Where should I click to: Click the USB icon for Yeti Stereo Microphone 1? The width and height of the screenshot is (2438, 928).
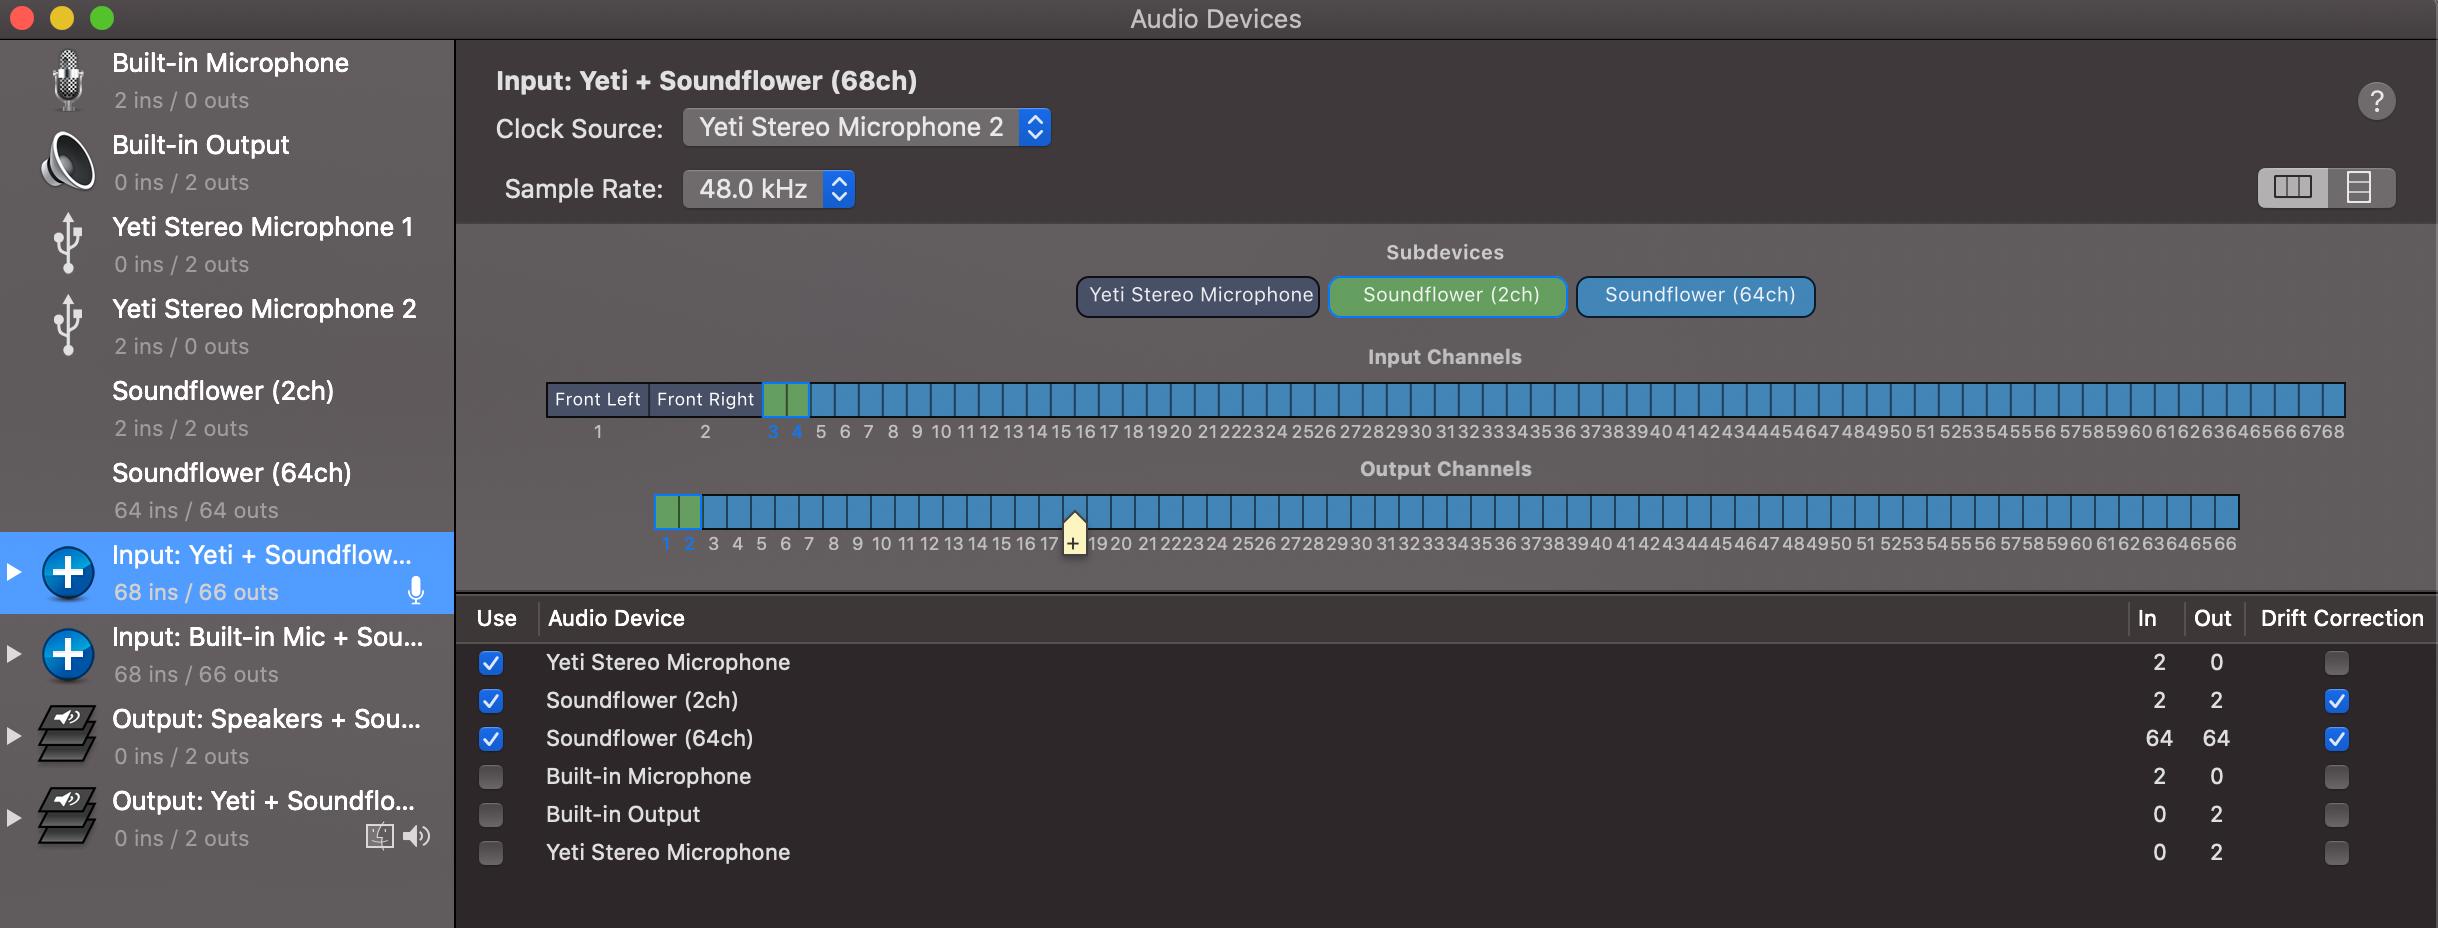coord(68,243)
